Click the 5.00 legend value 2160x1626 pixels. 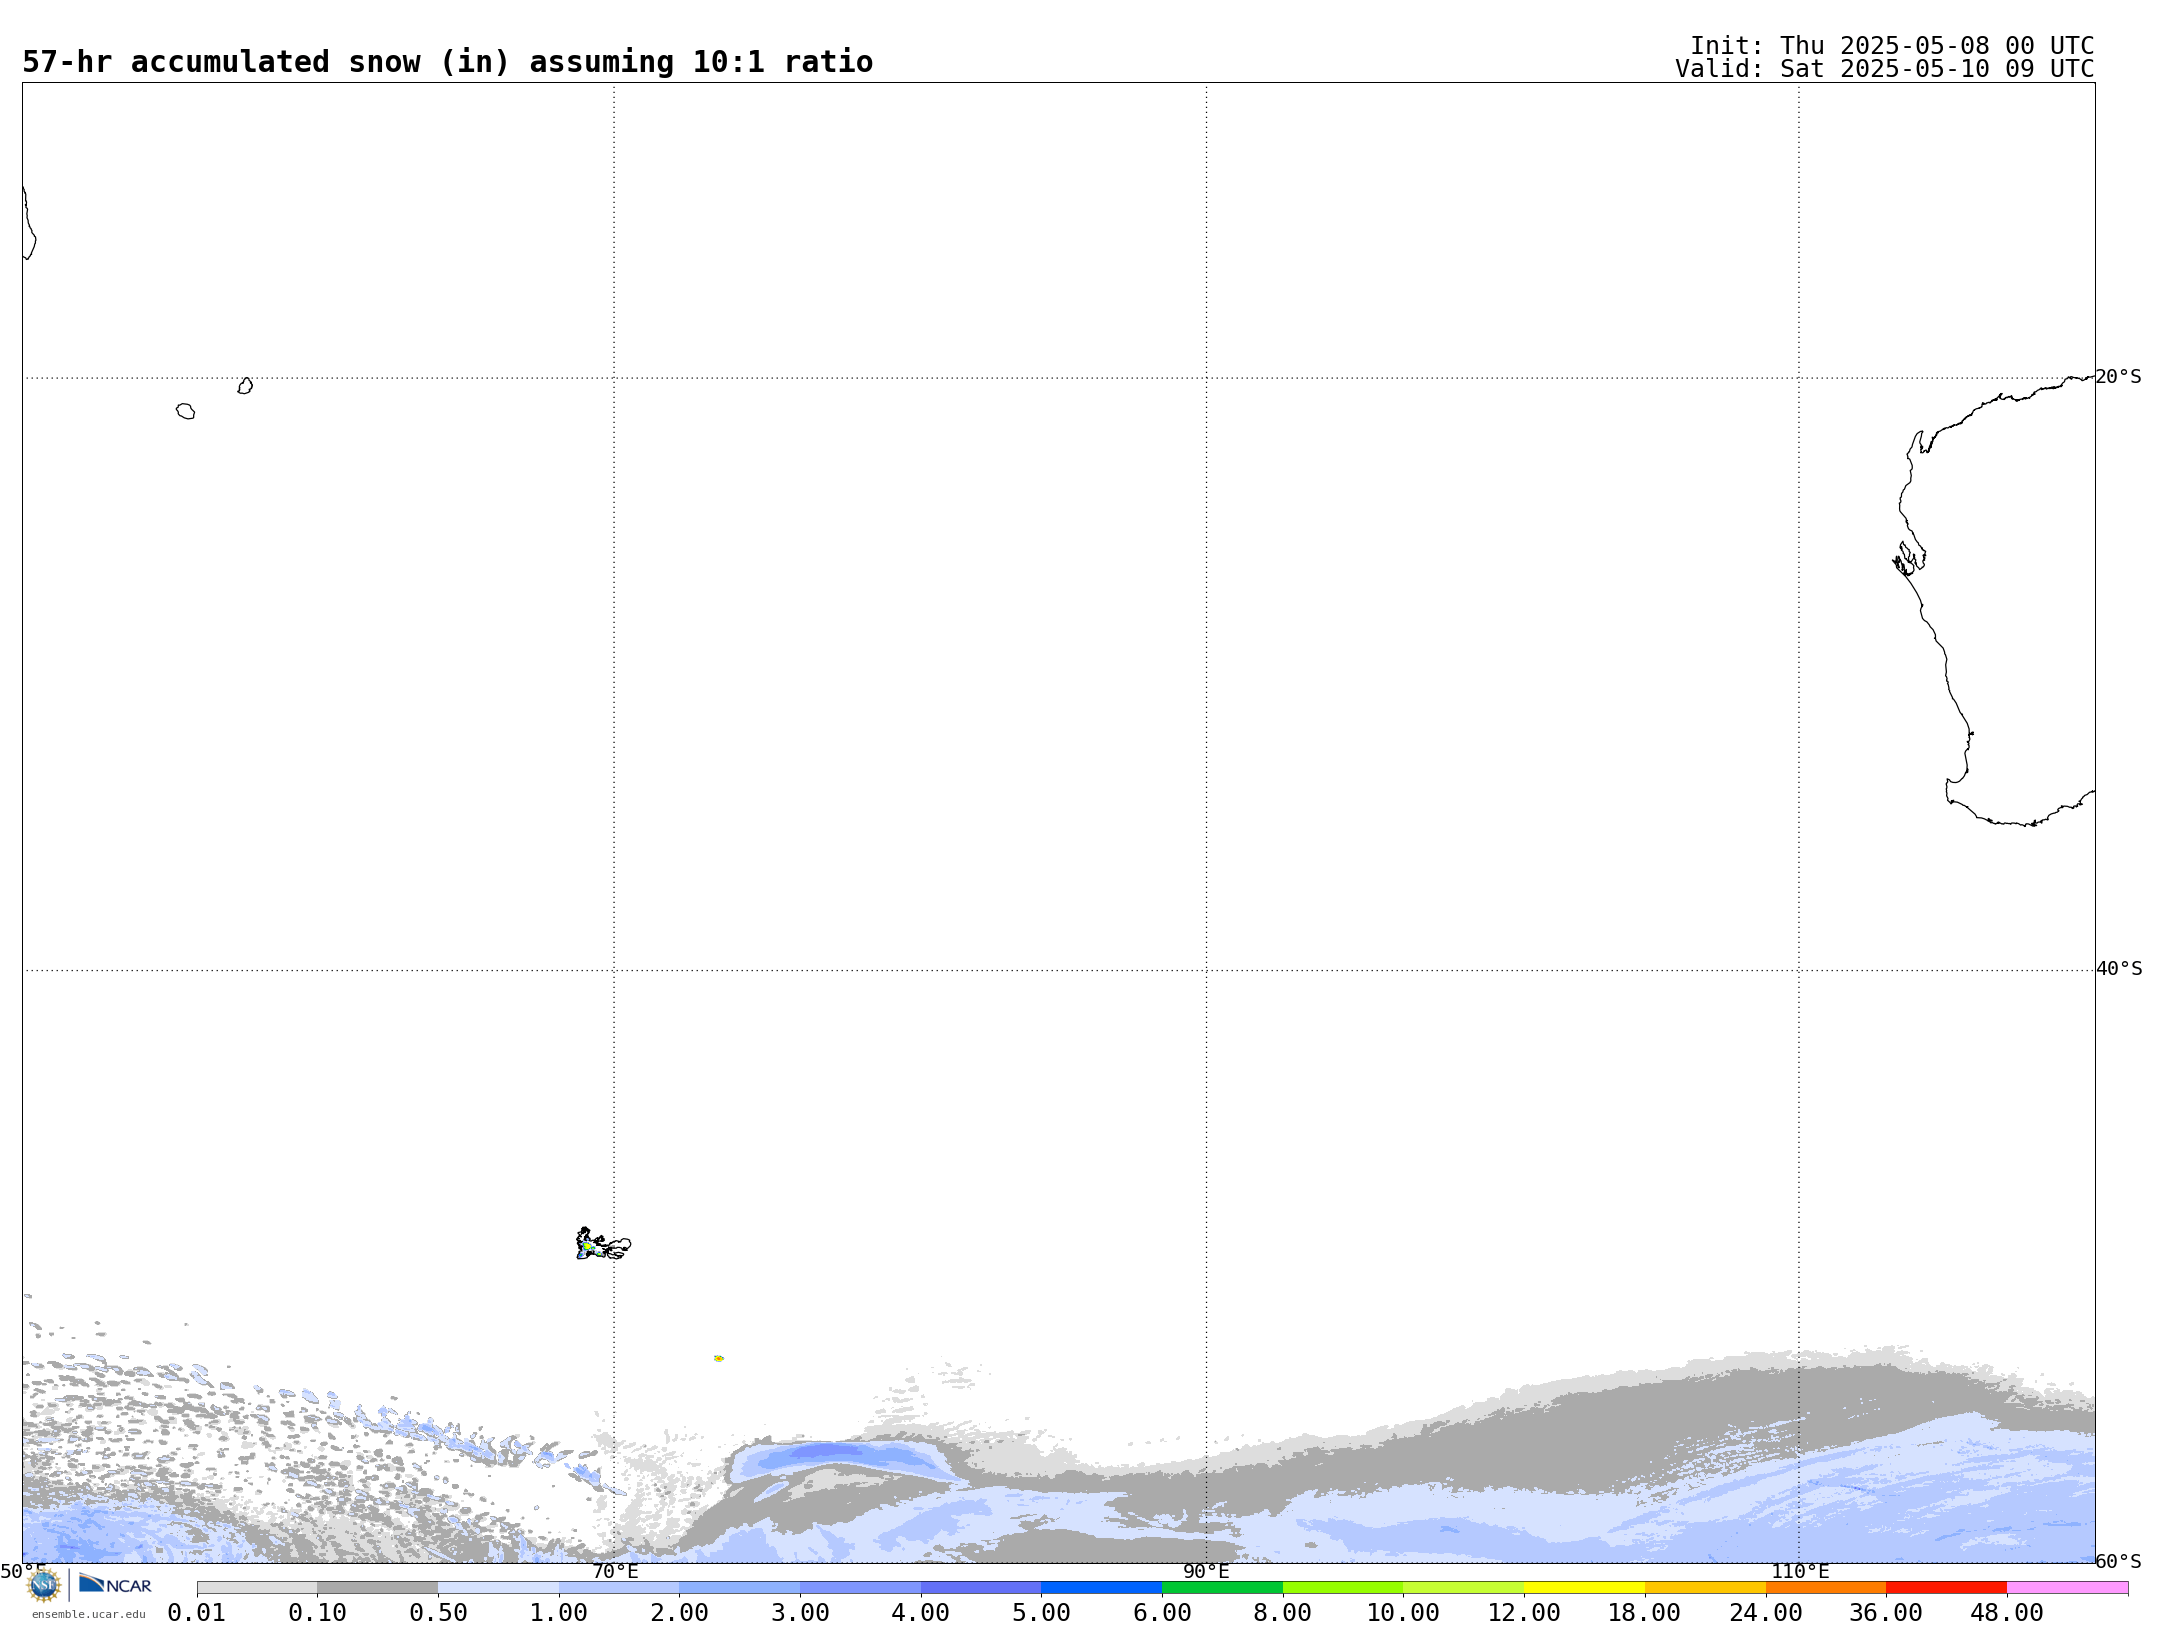click(1042, 1613)
